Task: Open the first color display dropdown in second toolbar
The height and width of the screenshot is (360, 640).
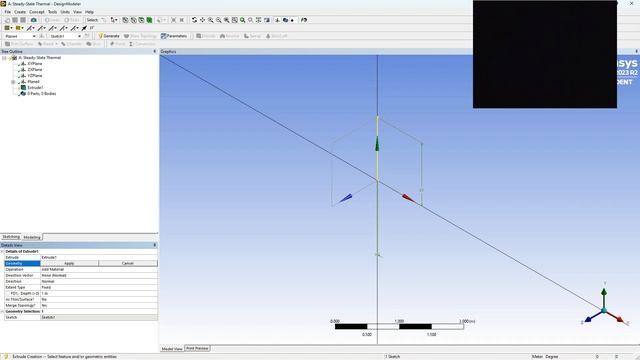Action: tap(8, 28)
